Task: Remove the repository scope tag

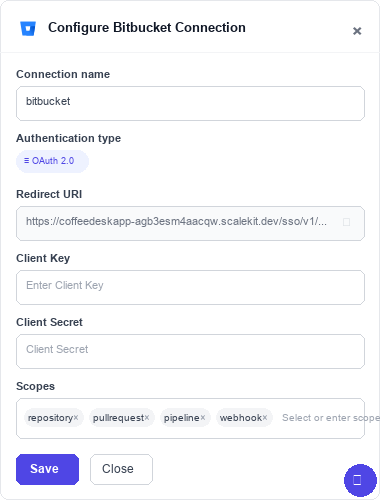Action: click(76, 418)
